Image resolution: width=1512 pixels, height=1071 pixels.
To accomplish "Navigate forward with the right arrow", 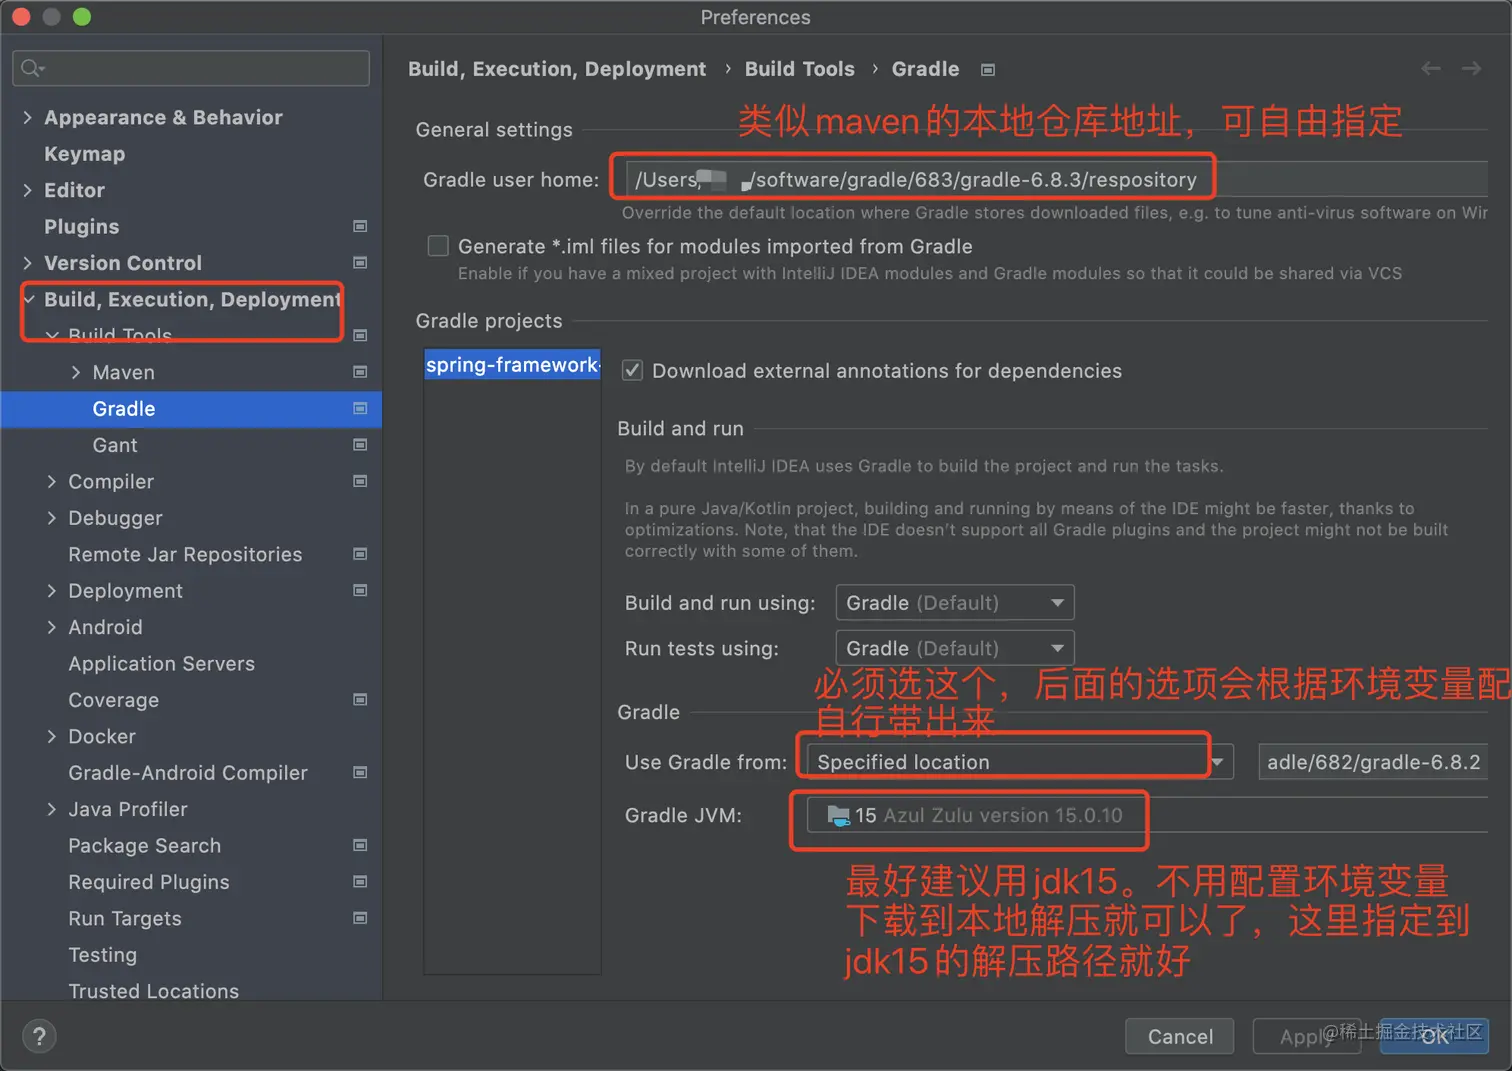I will [1471, 68].
